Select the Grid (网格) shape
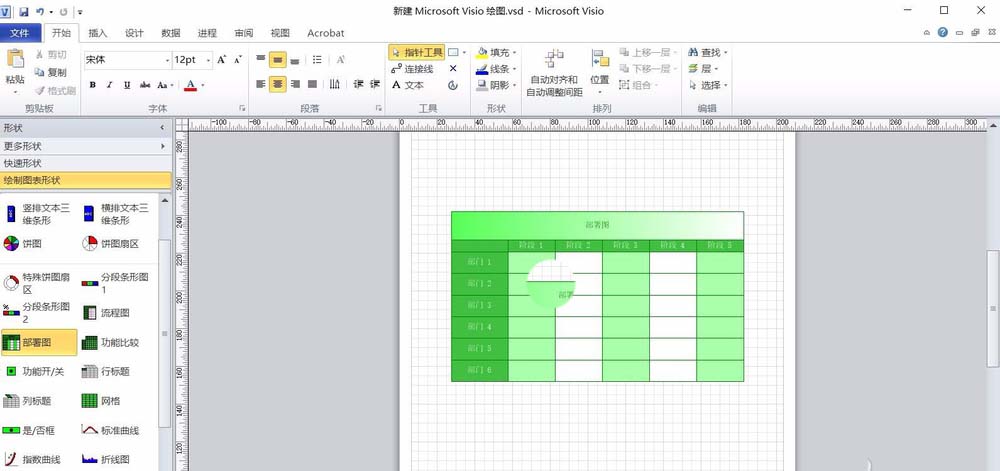Screen dimensions: 1000x471 click(101, 401)
